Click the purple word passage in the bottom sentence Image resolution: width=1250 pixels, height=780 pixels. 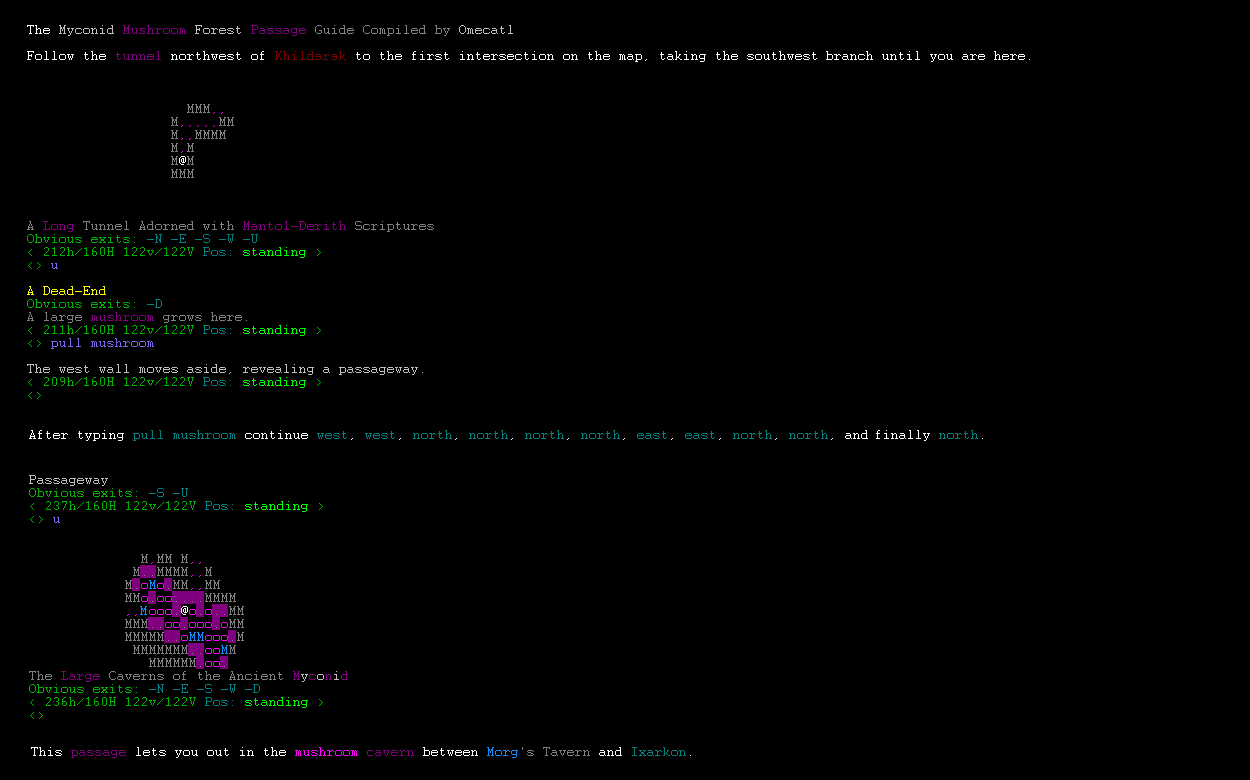pos(98,752)
